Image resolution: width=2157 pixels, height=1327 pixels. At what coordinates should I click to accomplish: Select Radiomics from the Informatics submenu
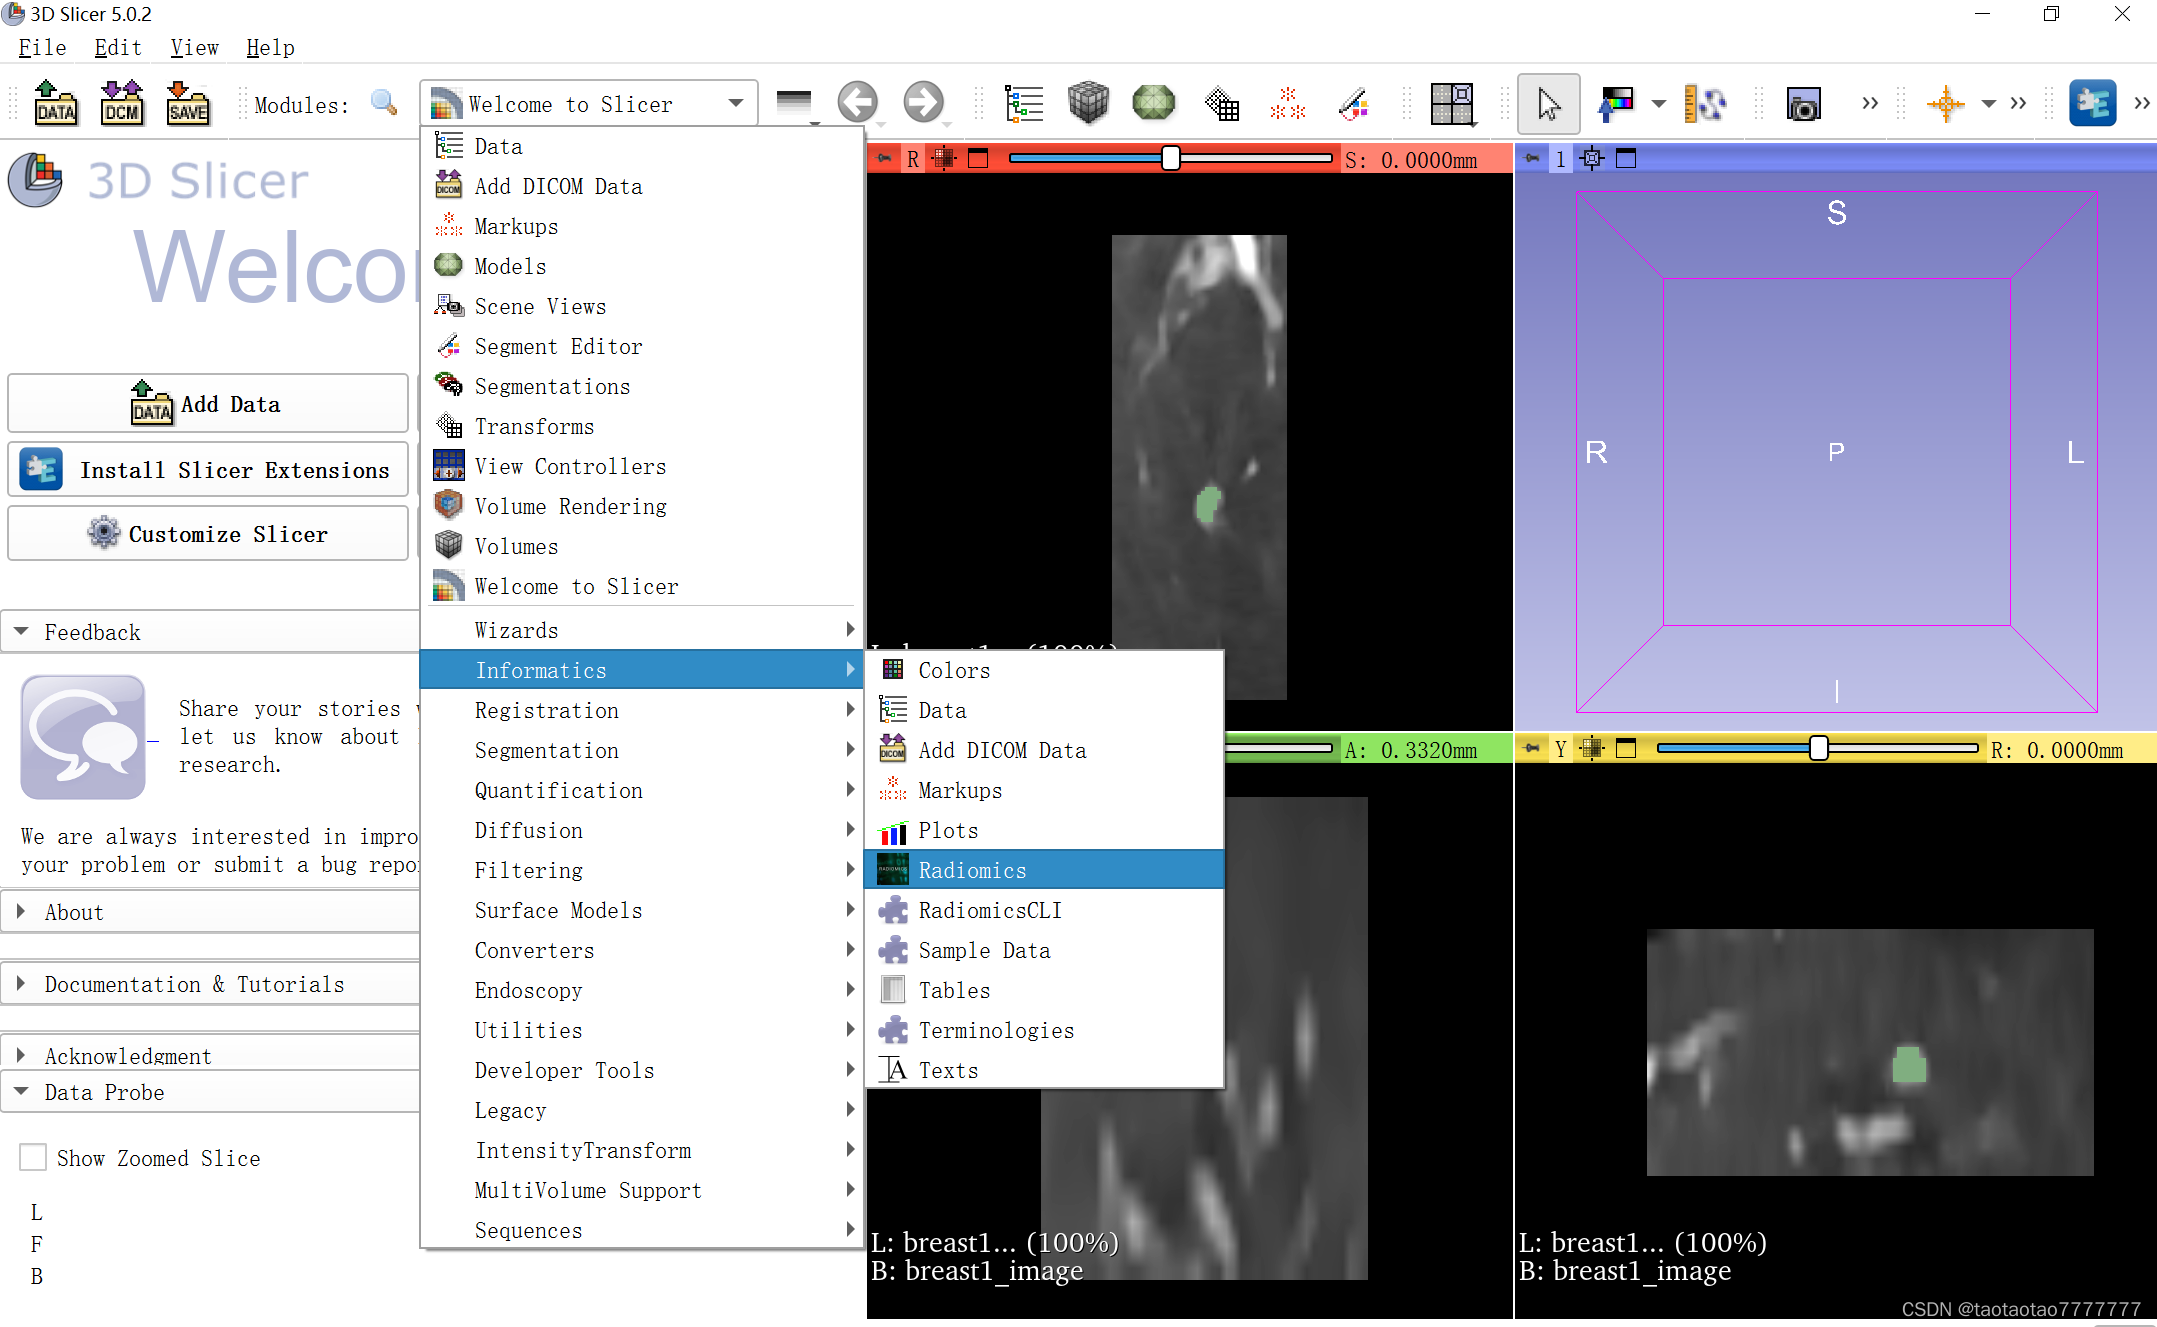pos(972,870)
